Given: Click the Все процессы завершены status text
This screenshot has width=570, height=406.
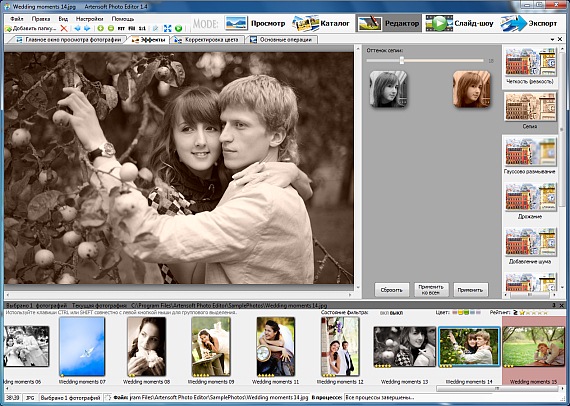Looking at the screenshot, I should coord(380,398).
